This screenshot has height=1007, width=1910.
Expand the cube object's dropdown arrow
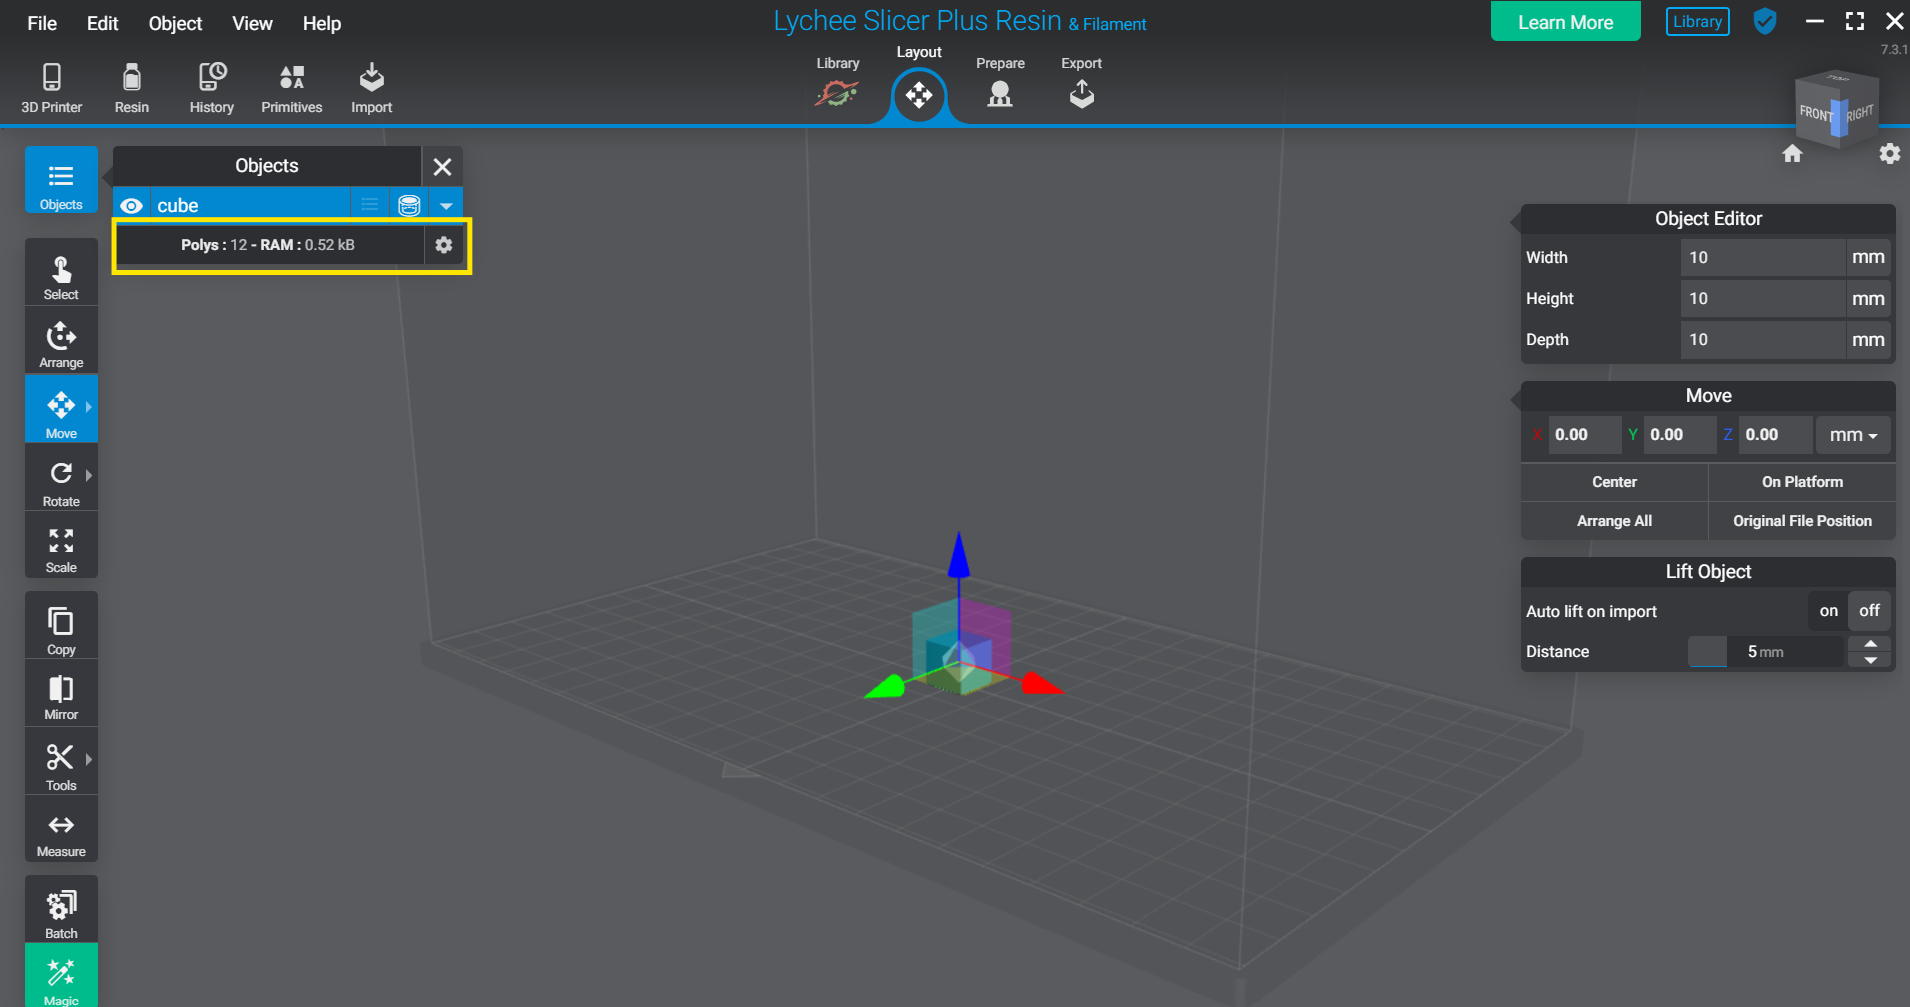(x=446, y=204)
